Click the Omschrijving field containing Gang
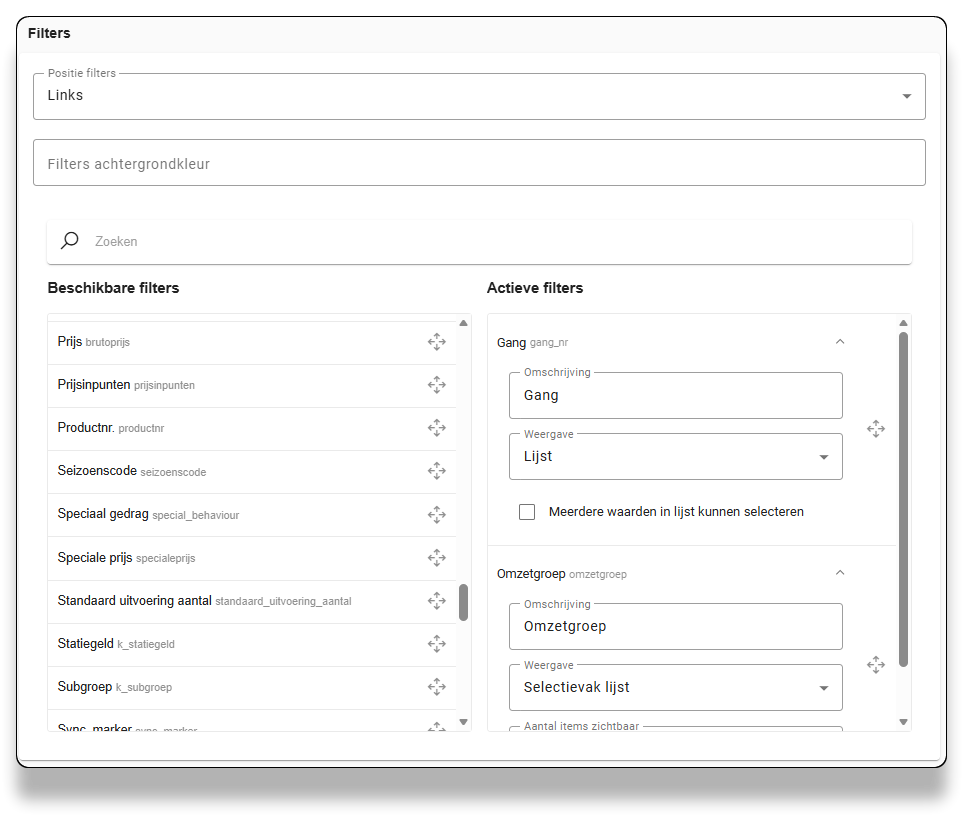This screenshot has width=963, height=816. tap(675, 396)
